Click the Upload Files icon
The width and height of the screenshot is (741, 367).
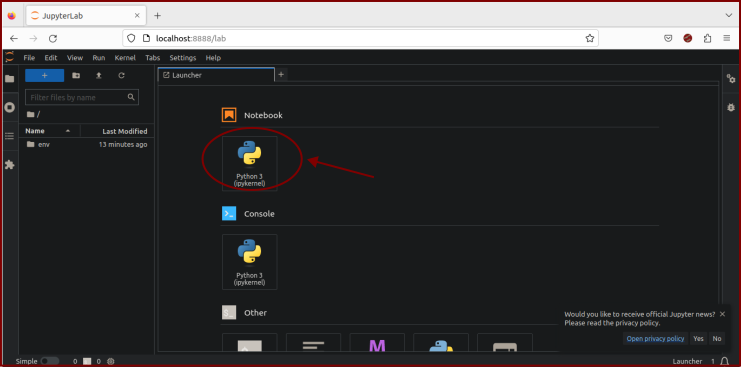[98, 75]
